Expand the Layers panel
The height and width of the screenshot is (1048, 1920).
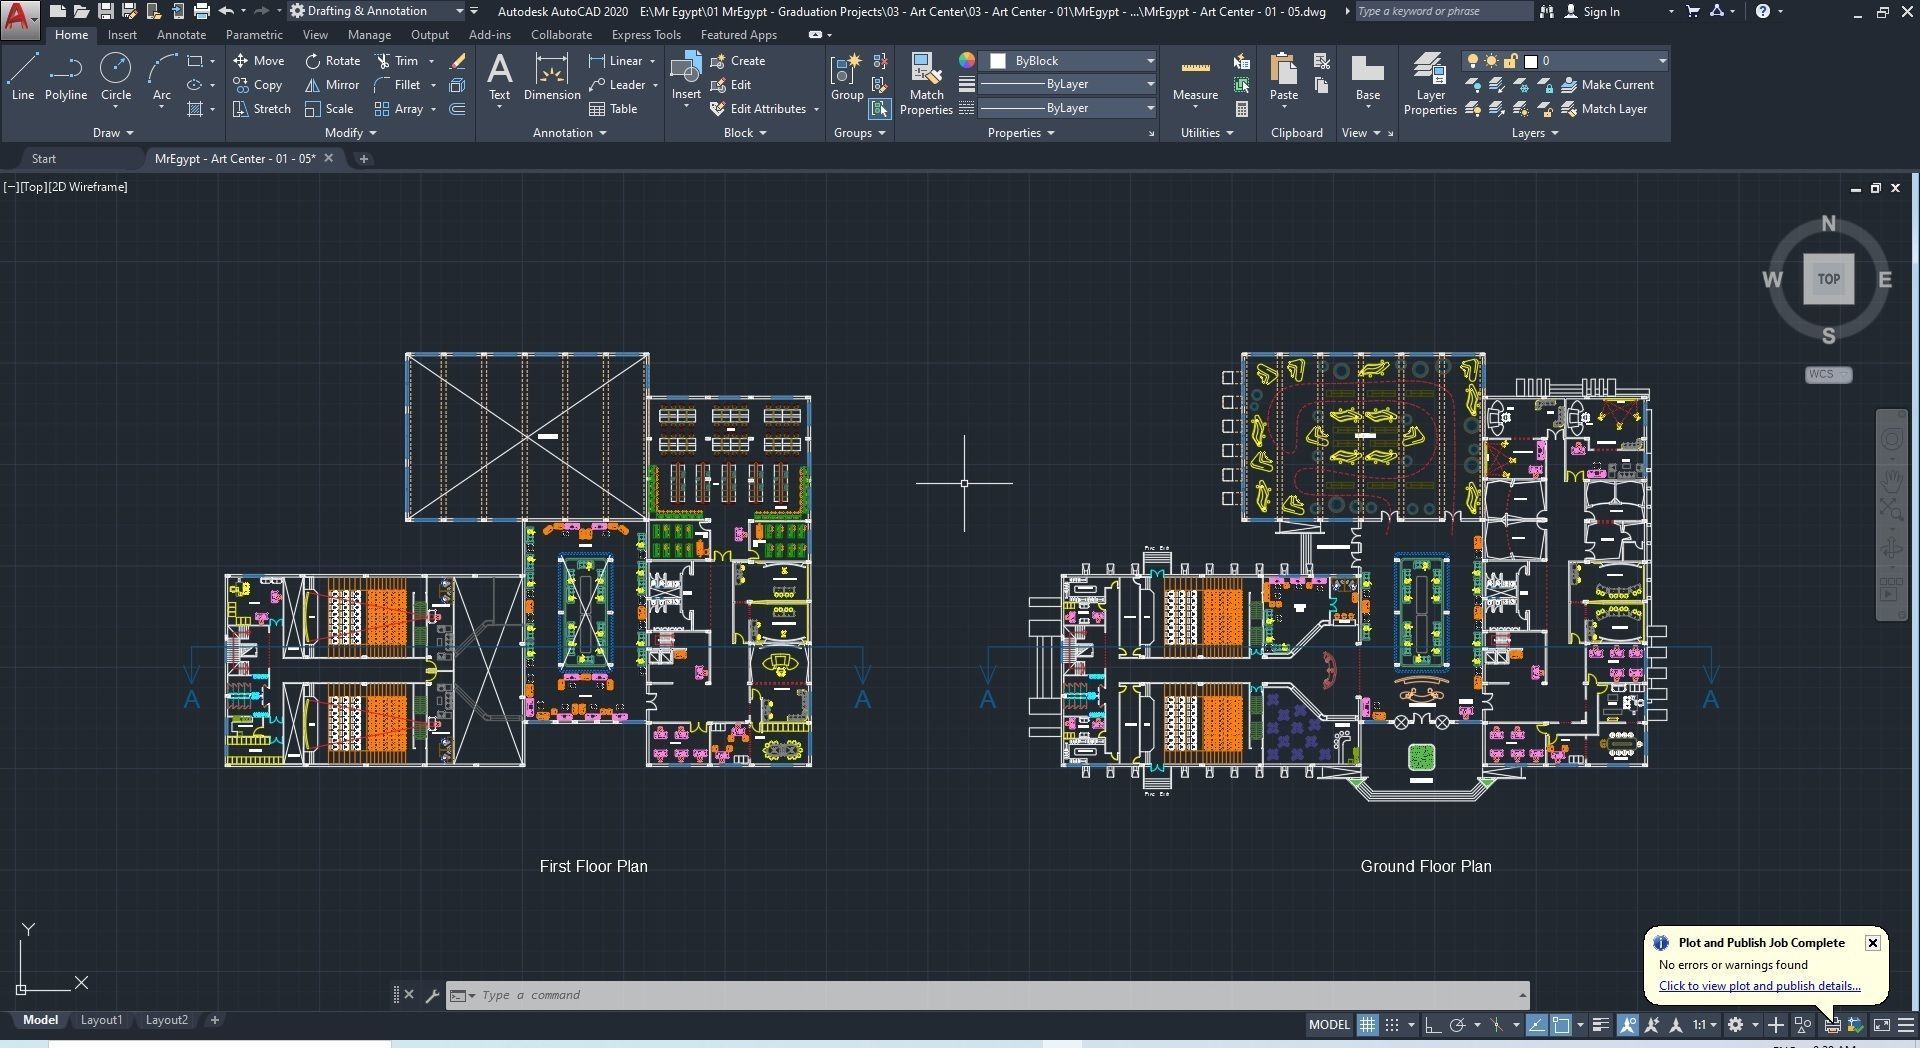click(1534, 133)
